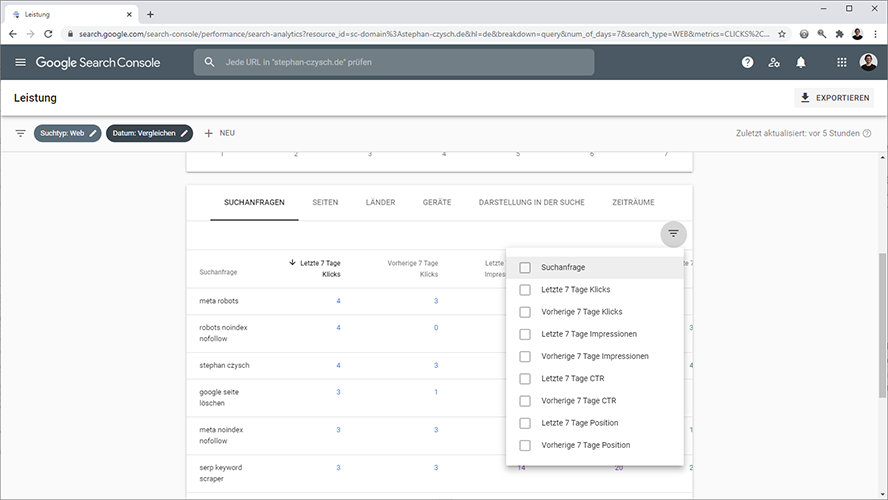Open the Google account avatar in the Search Console header
This screenshot has width=888, height=500.
[x=868, y=62]
